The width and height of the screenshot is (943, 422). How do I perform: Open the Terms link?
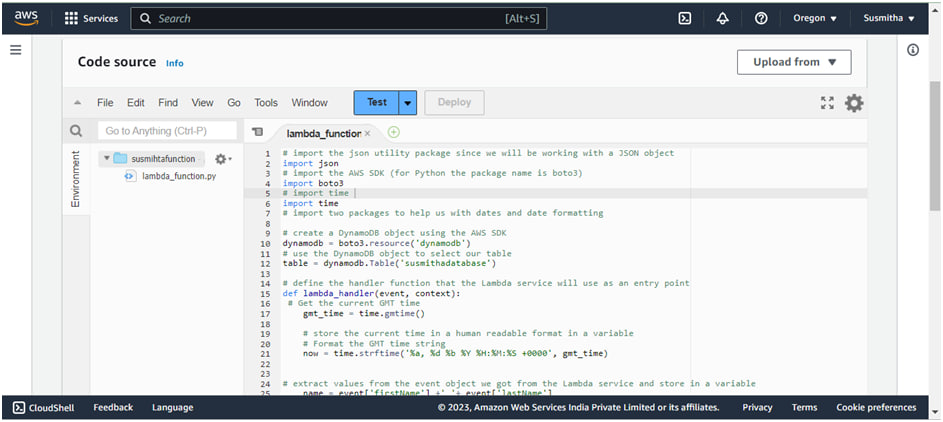[x=804, y=408]
